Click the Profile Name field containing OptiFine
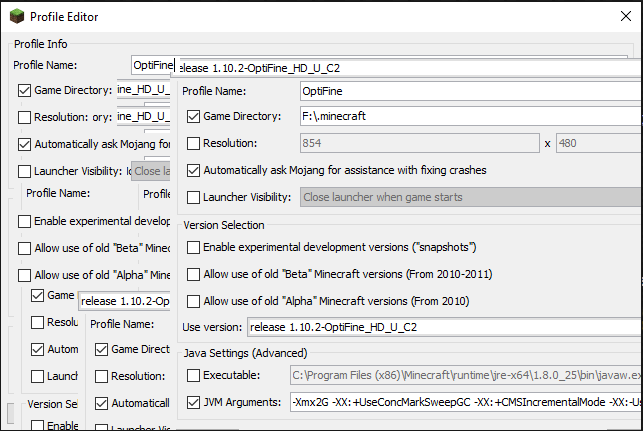Screen dimensions: 643x431 pyautogui.click(x=470, y=90)
